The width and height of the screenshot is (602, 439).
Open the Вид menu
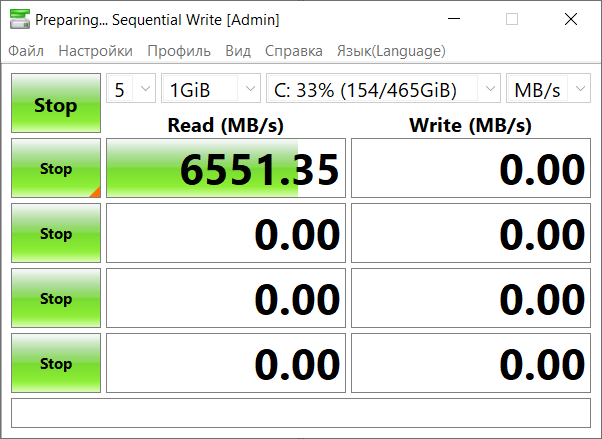point(238,51)
